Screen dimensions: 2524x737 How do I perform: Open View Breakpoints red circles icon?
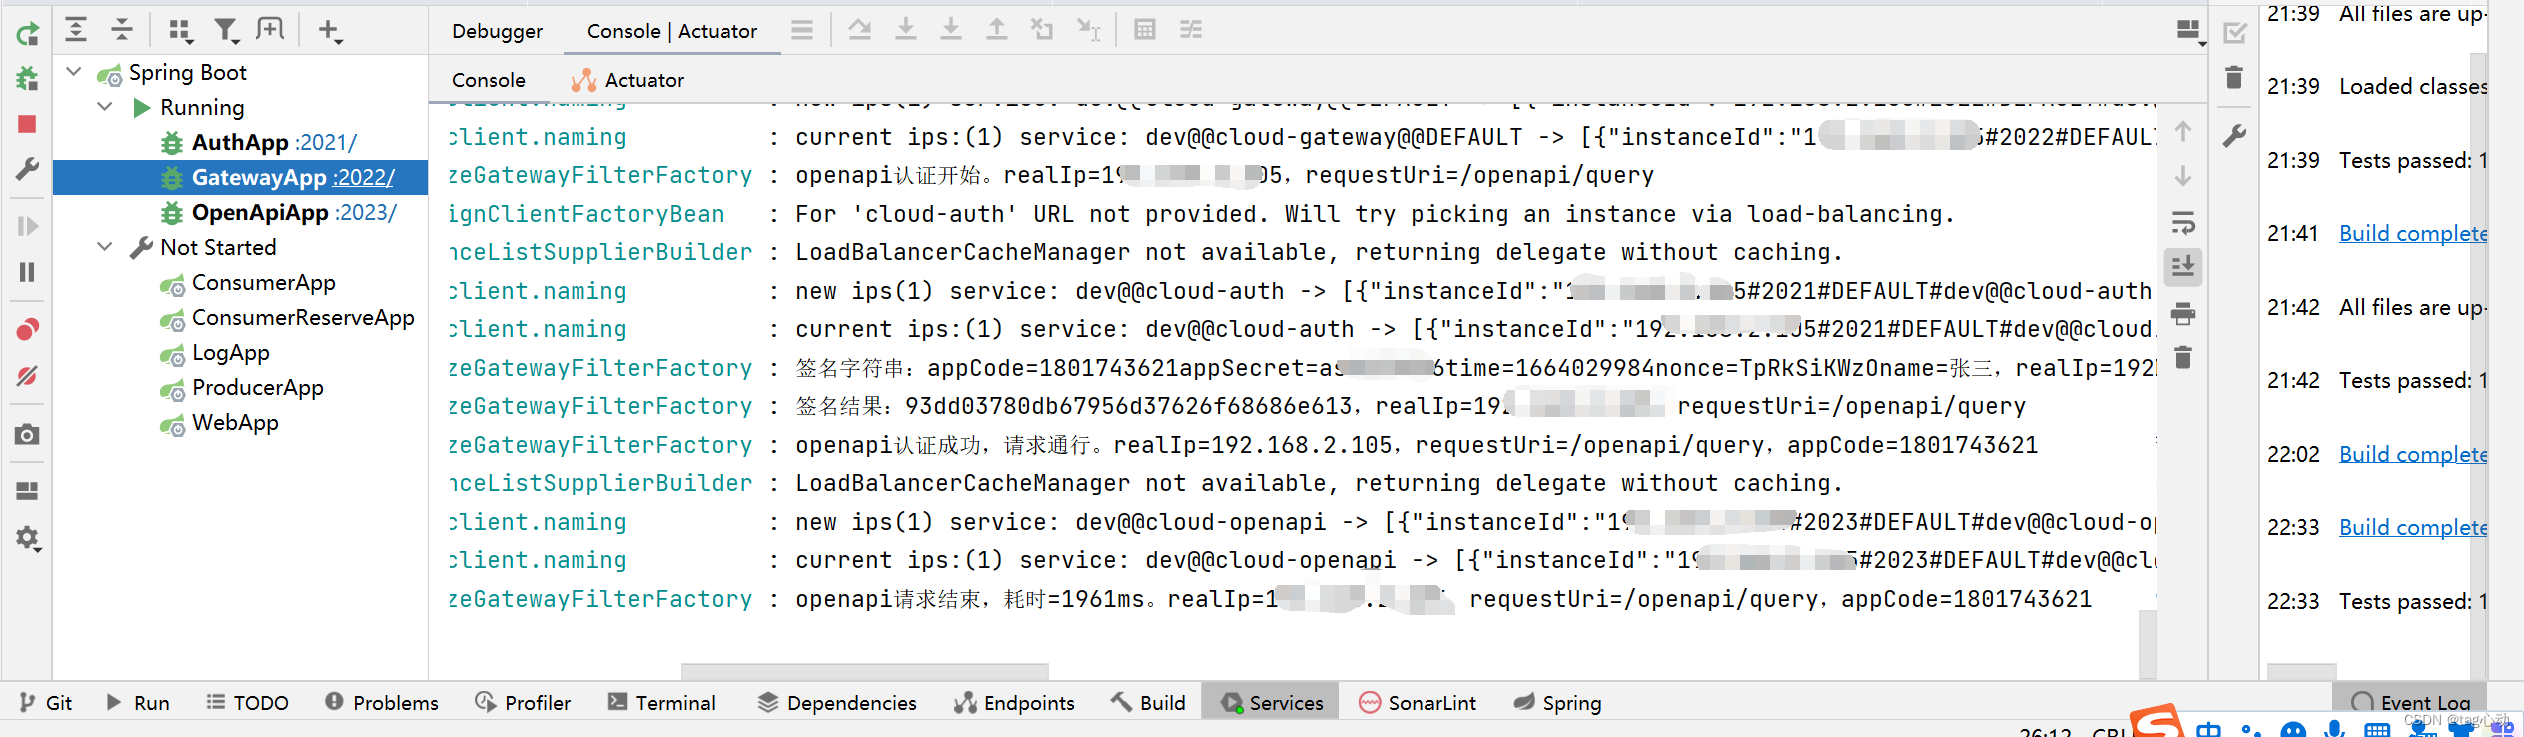27,329
